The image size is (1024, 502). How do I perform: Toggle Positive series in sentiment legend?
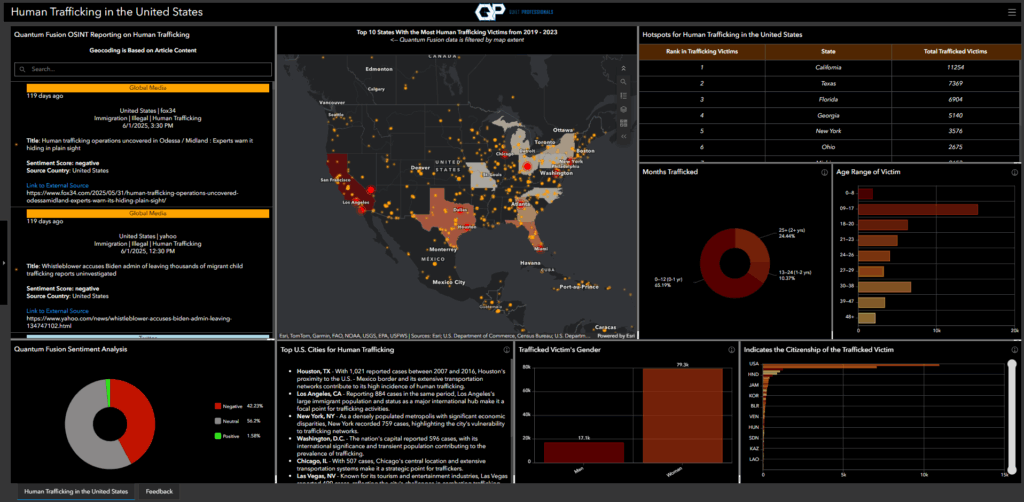pos(230,436)
